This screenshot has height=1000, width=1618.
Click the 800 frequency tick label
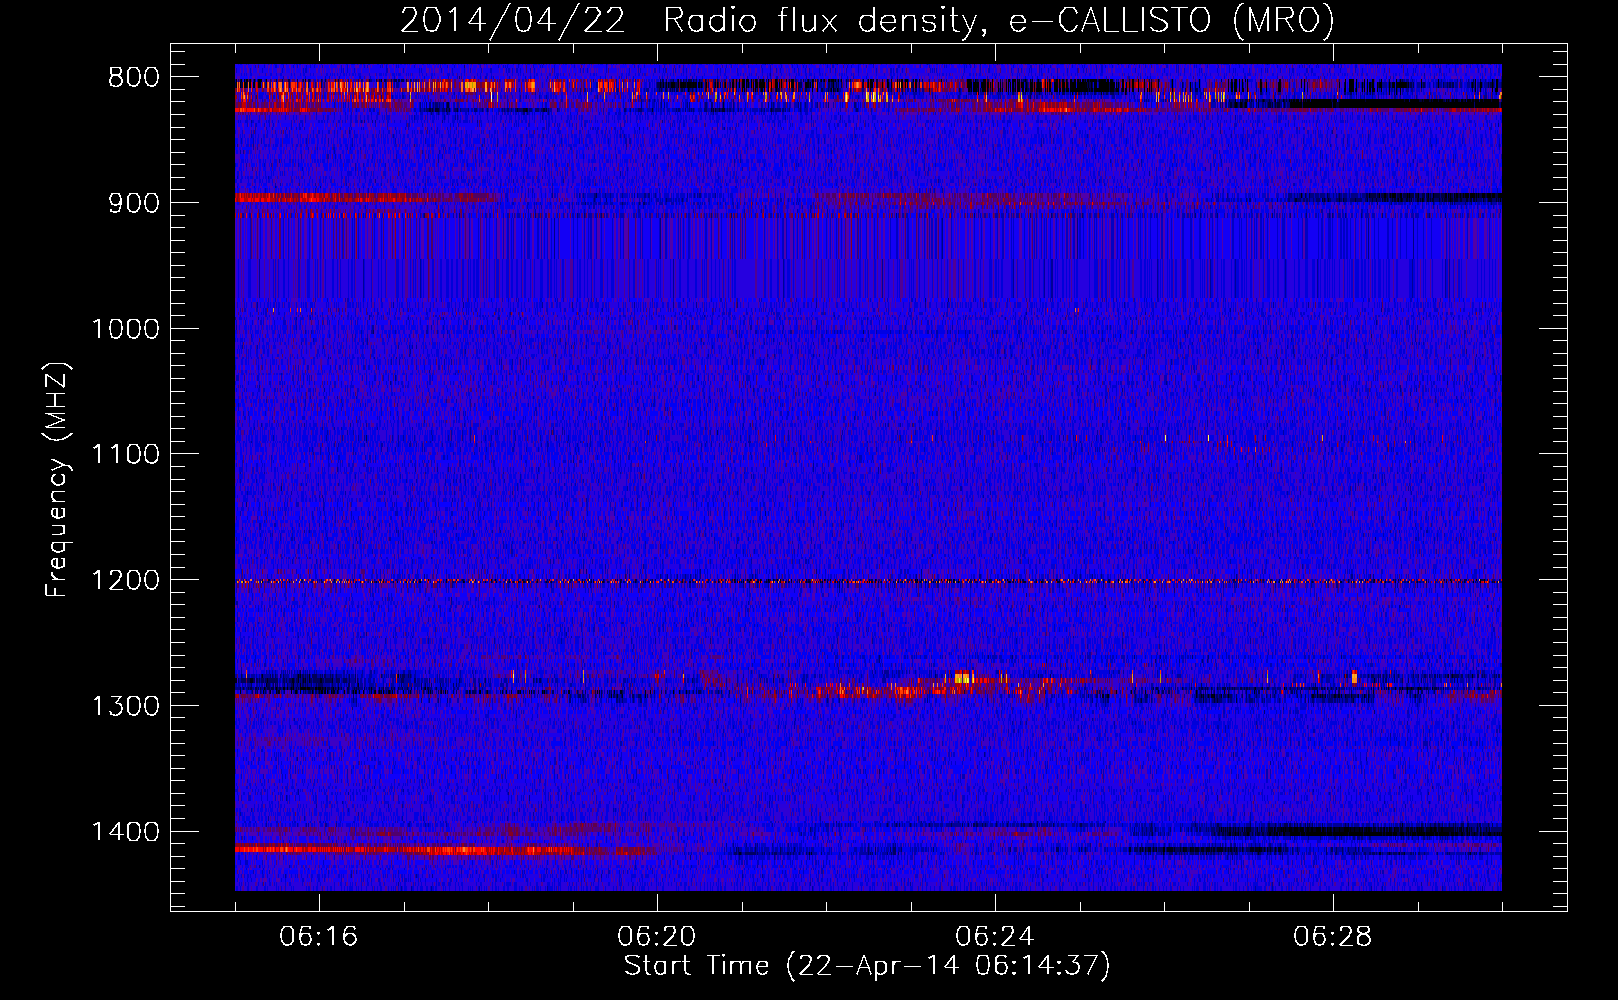pos(133,78)
